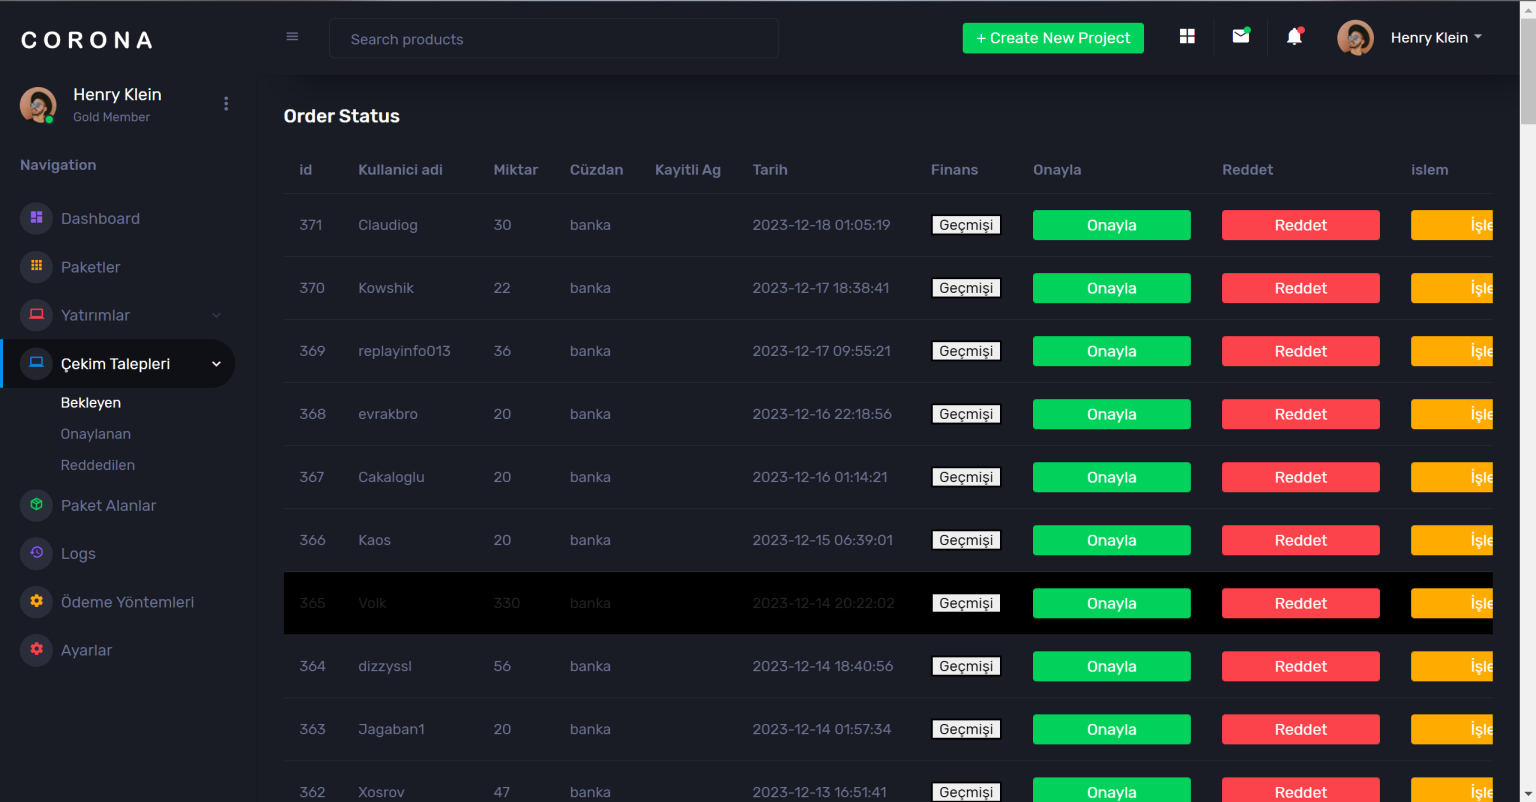
Task: Click the apps grid icon in top bar
Action: tap(1187, 37)
